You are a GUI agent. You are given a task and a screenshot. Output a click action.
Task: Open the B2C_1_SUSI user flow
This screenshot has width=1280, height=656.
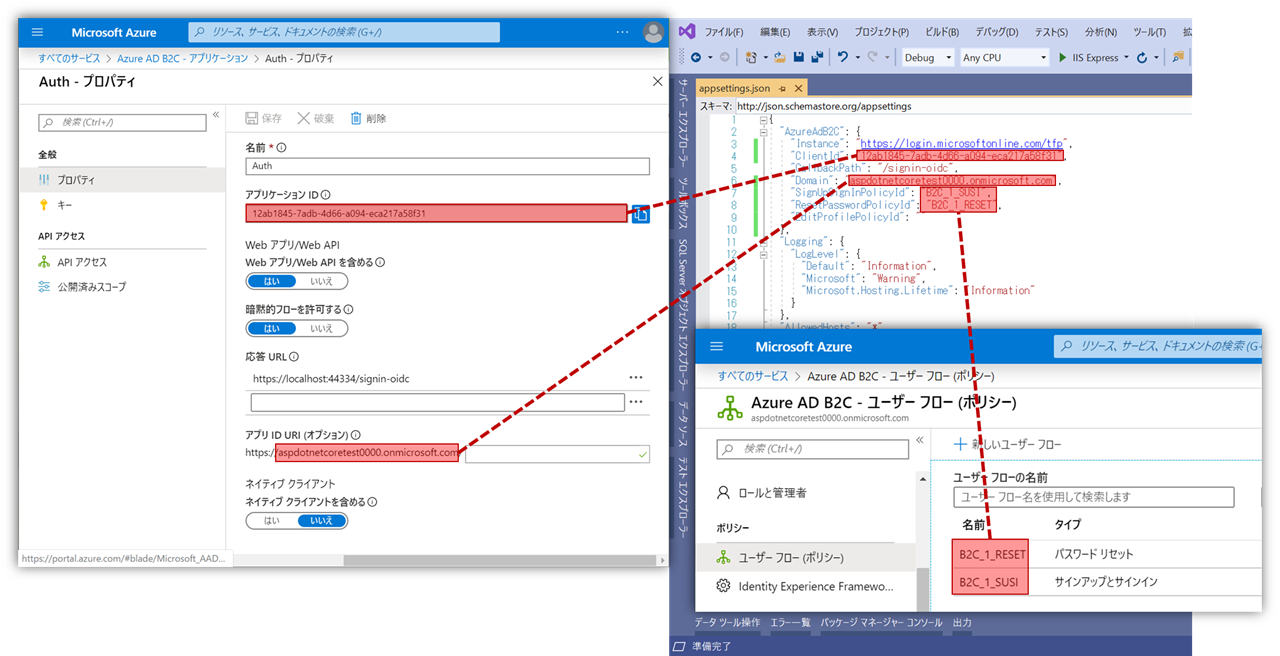coord(988,582)
